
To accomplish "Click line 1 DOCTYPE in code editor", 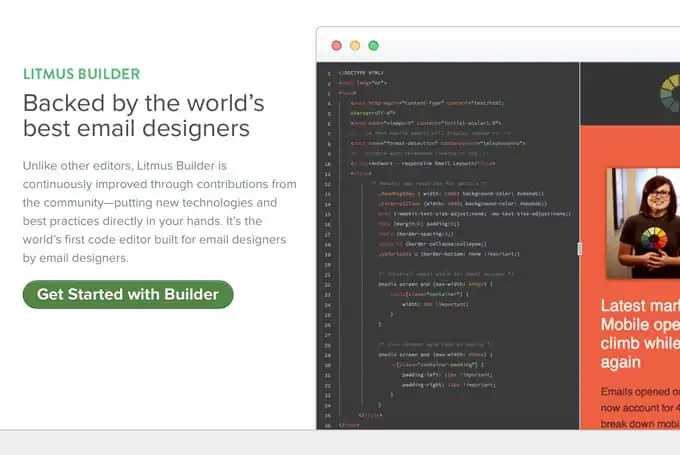I will pyautogui.click(x=361, y=73).
